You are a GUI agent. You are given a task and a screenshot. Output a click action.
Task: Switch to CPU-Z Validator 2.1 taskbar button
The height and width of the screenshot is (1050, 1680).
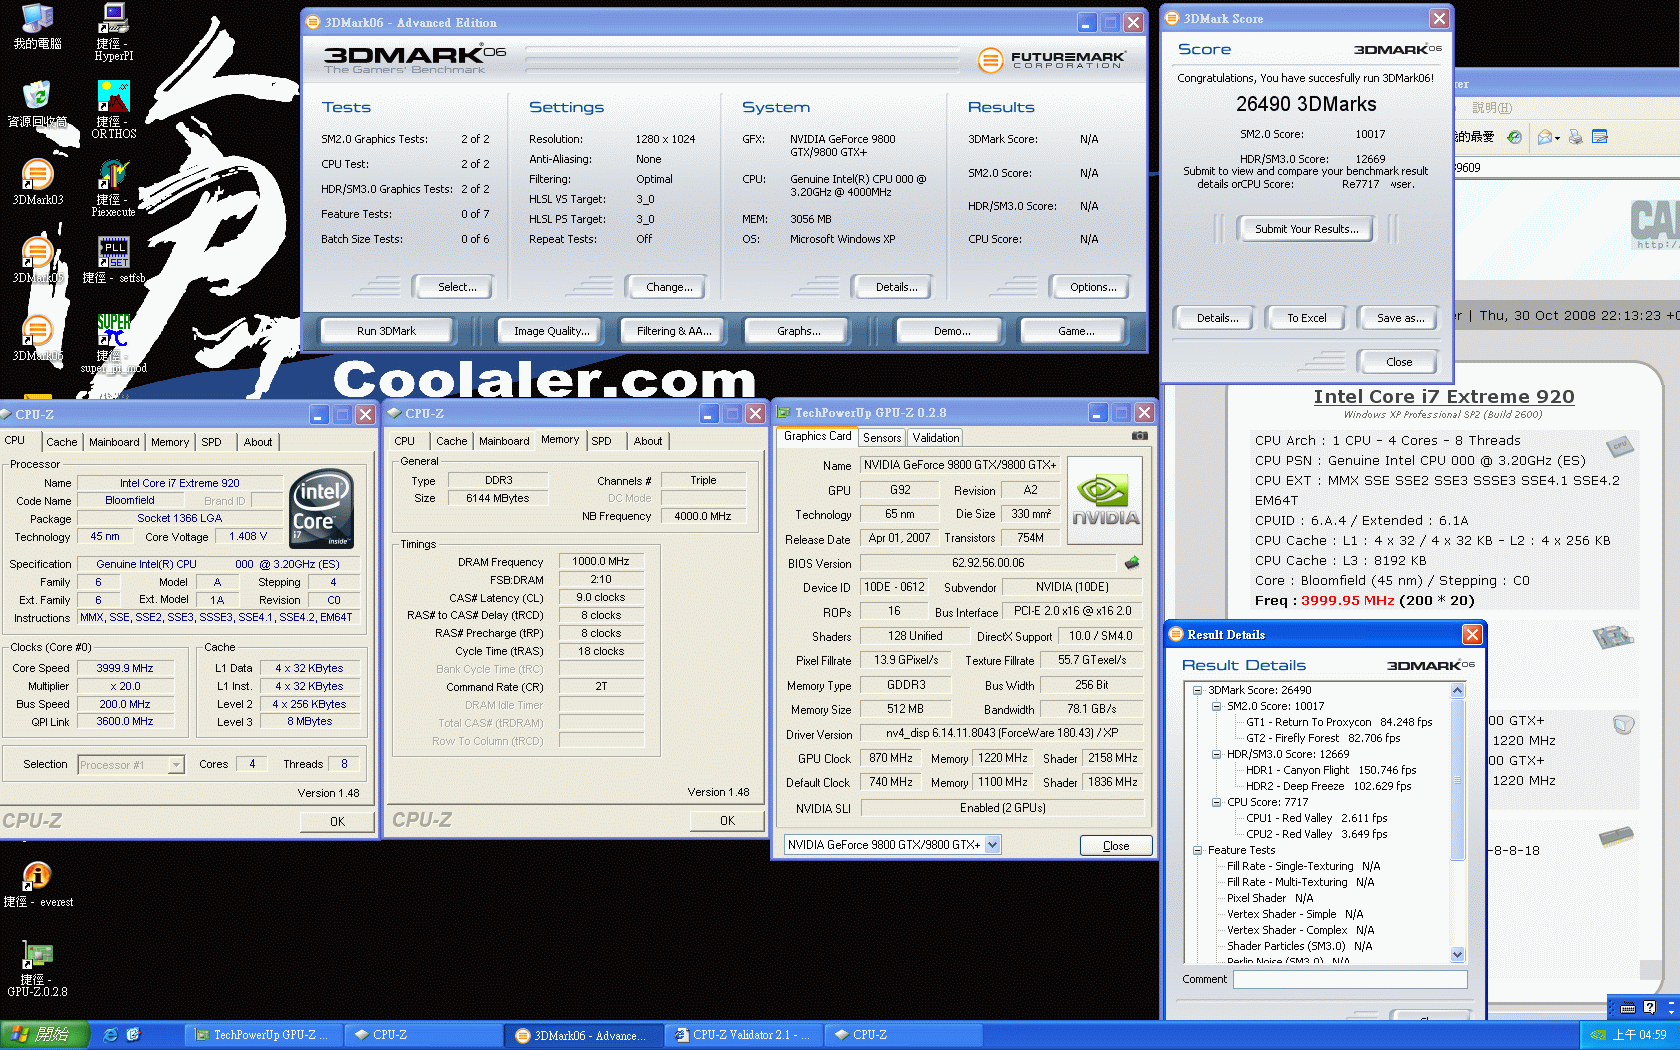click(x=744, y=1035)
